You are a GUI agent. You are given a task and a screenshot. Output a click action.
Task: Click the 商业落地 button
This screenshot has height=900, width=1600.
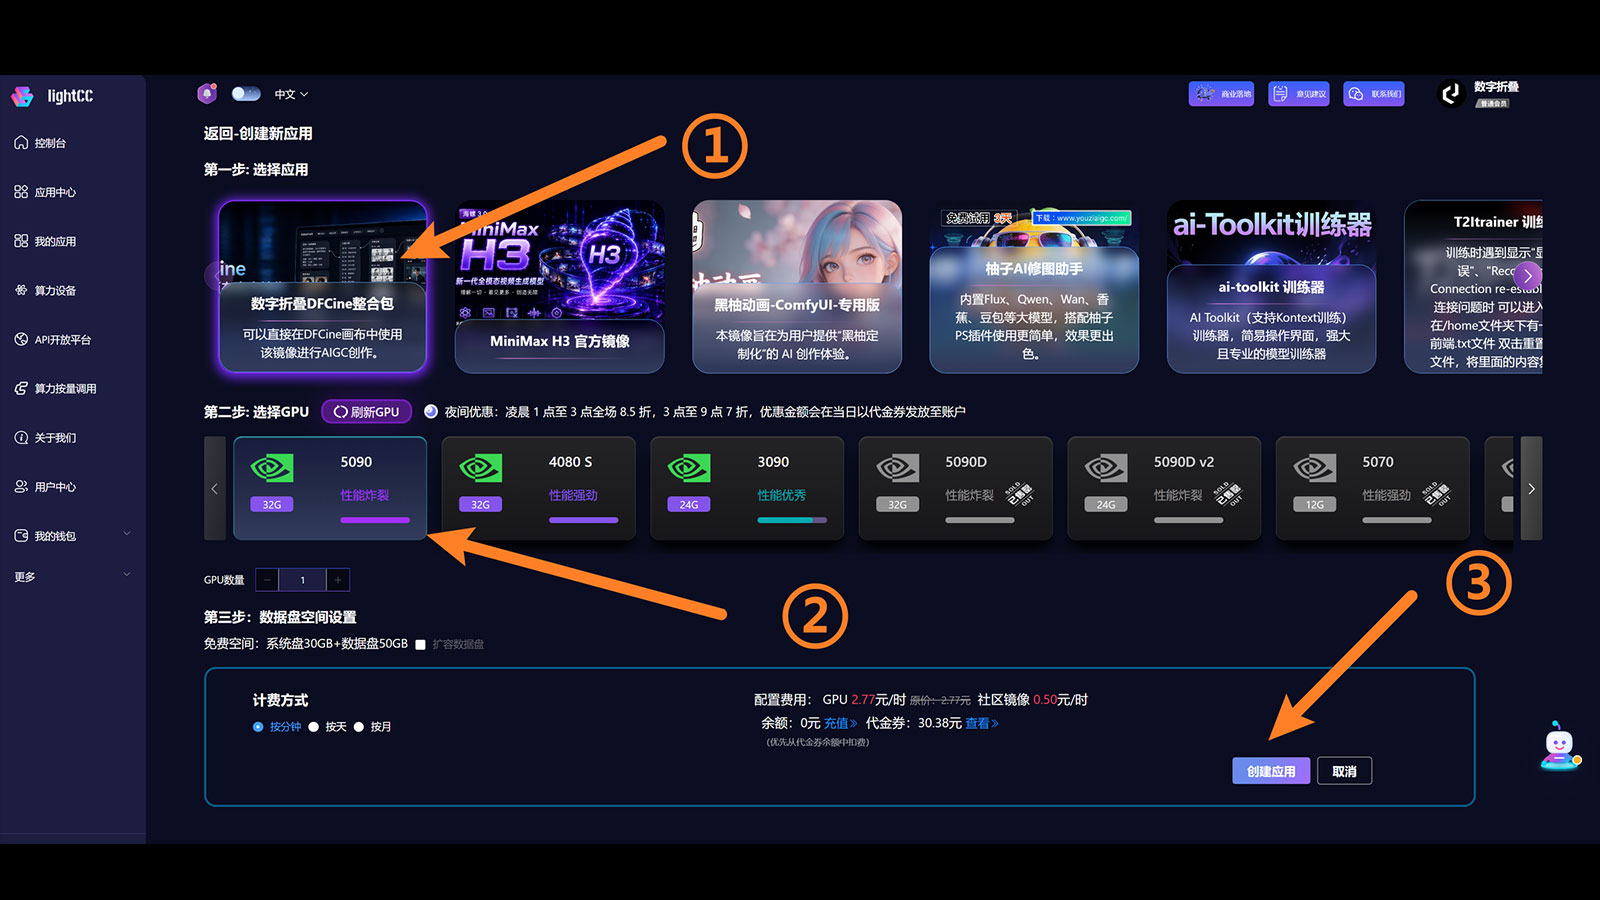pyautogui.click(x=1221, y=93)
